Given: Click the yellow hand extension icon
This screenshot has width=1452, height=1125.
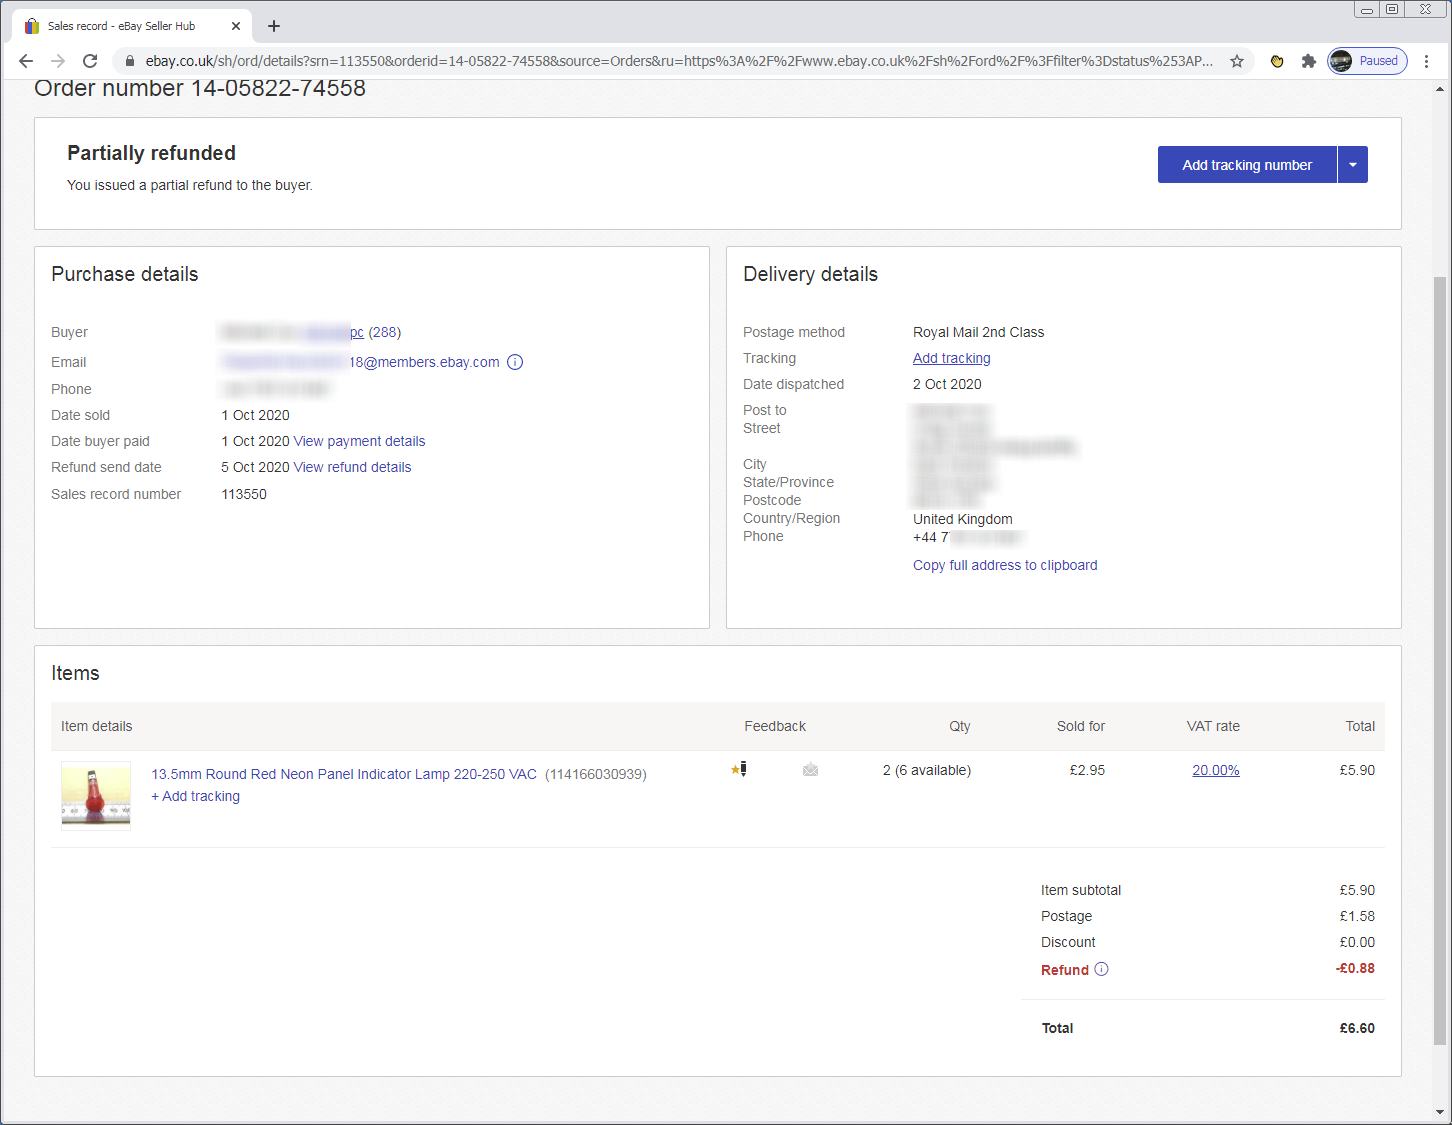Looking at the screenshot, I should [1276, 61].
